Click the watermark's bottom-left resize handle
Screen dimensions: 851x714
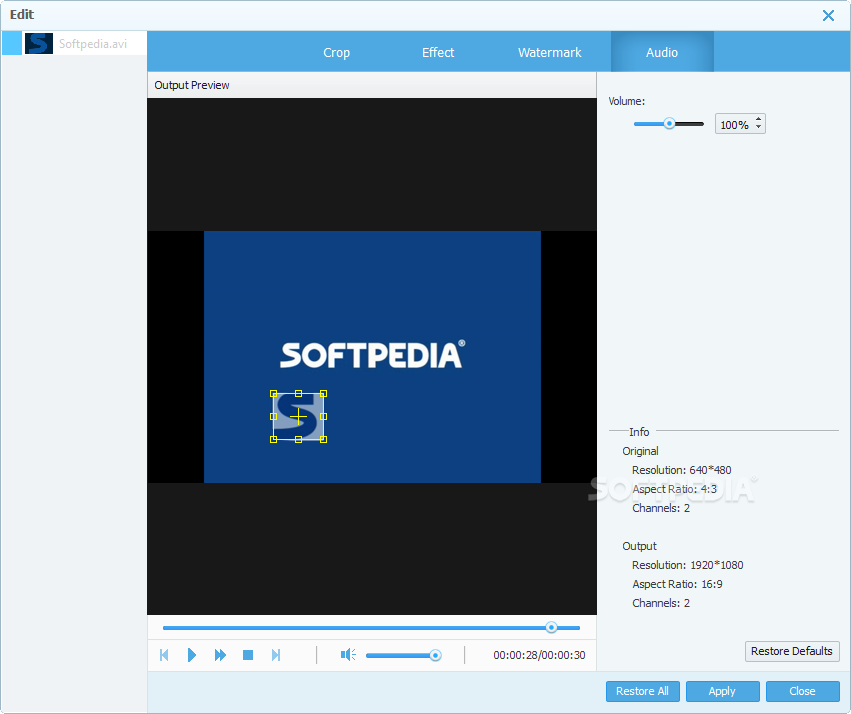point(274,439)
